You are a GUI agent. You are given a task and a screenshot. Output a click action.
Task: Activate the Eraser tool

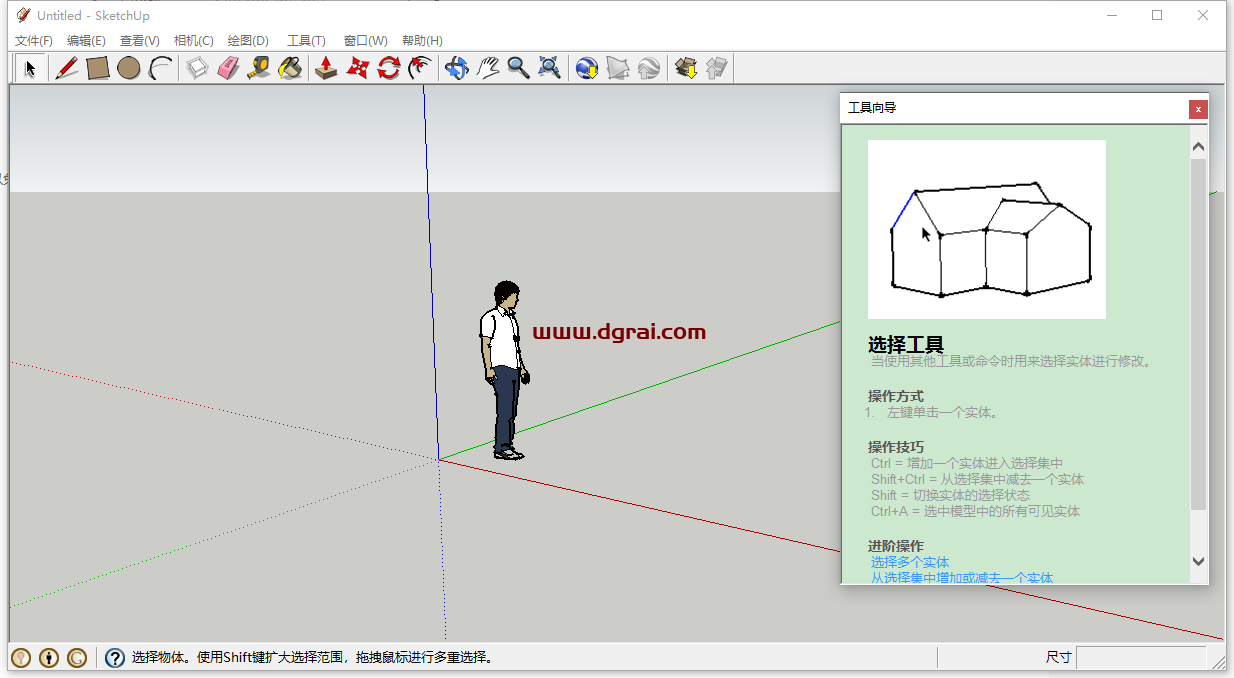(x=225, y=67)
